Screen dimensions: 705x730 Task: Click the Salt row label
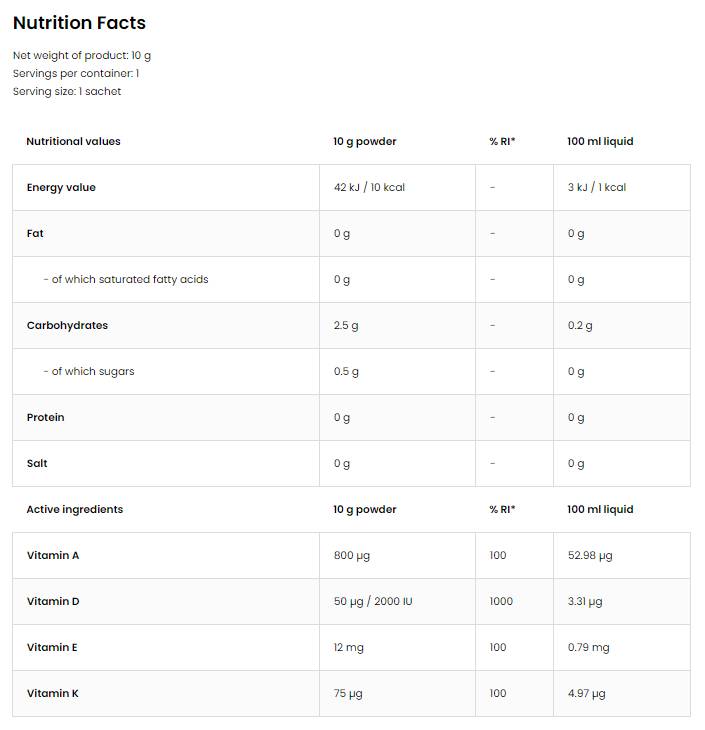click(x=37, y=463)
